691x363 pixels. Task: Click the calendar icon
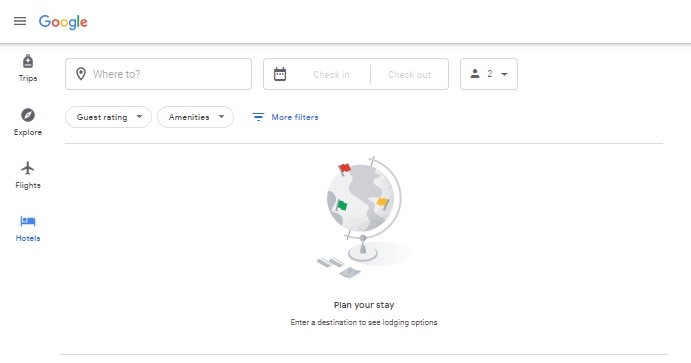click(280, 74)
